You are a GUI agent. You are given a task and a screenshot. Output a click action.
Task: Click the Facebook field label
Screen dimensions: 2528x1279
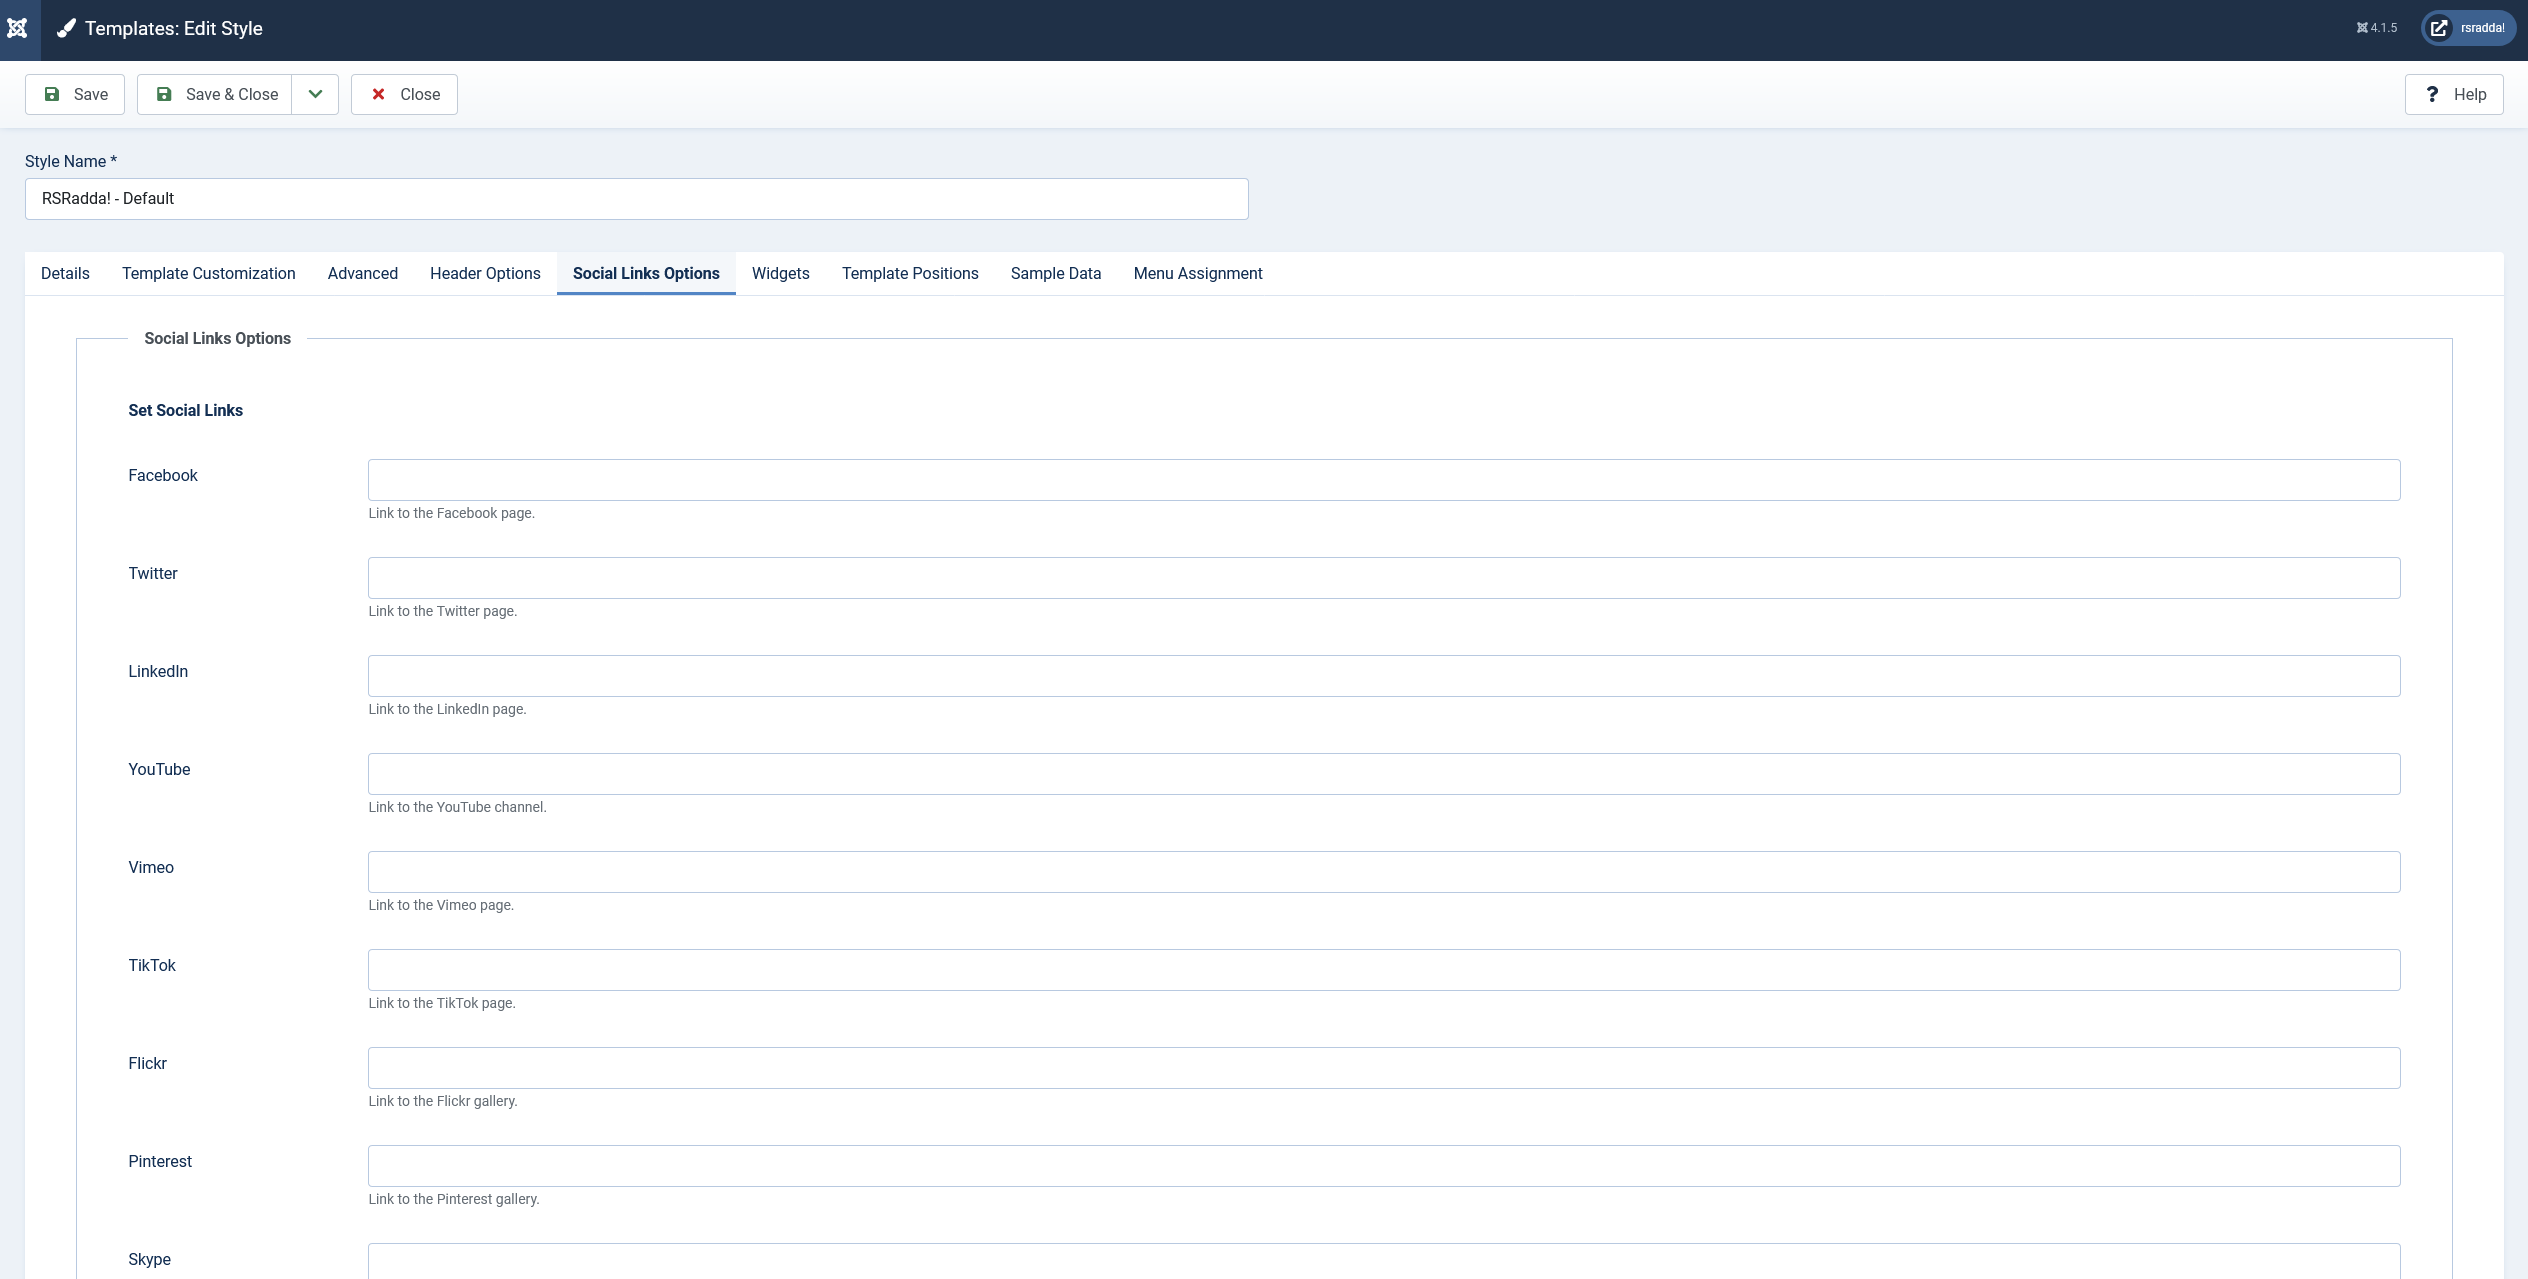pos(163,476)
